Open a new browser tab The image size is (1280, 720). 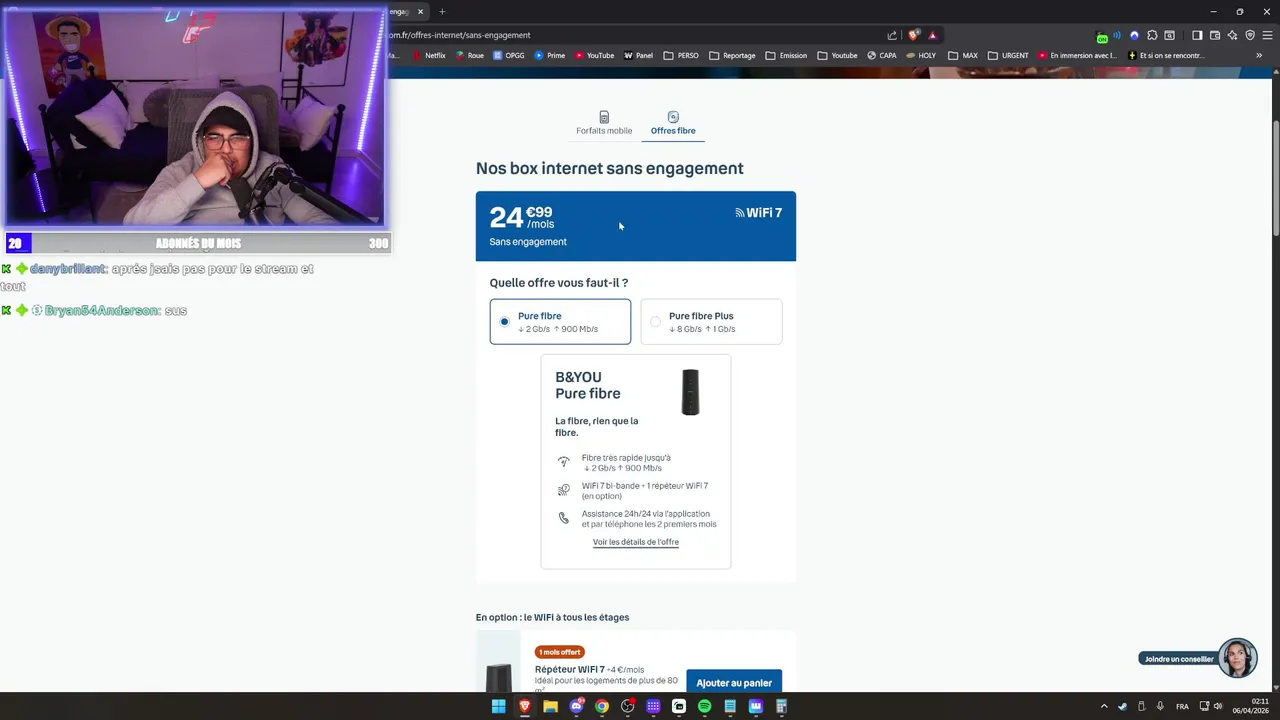click(442, 12)
